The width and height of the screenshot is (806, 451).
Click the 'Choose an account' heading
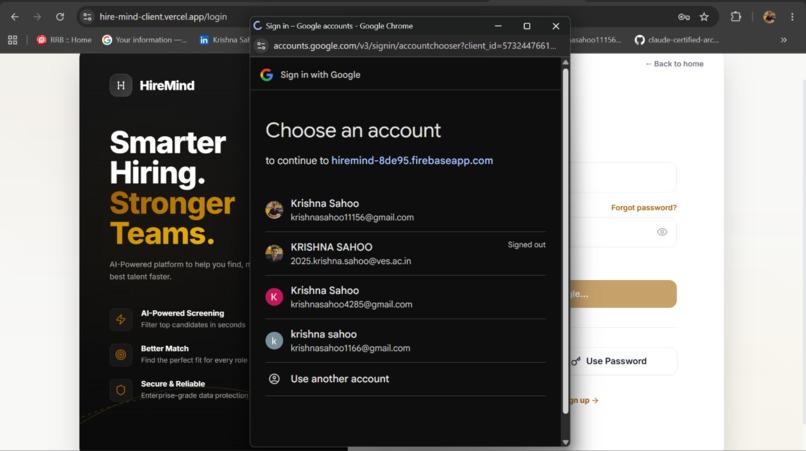[x=353, y=131]
